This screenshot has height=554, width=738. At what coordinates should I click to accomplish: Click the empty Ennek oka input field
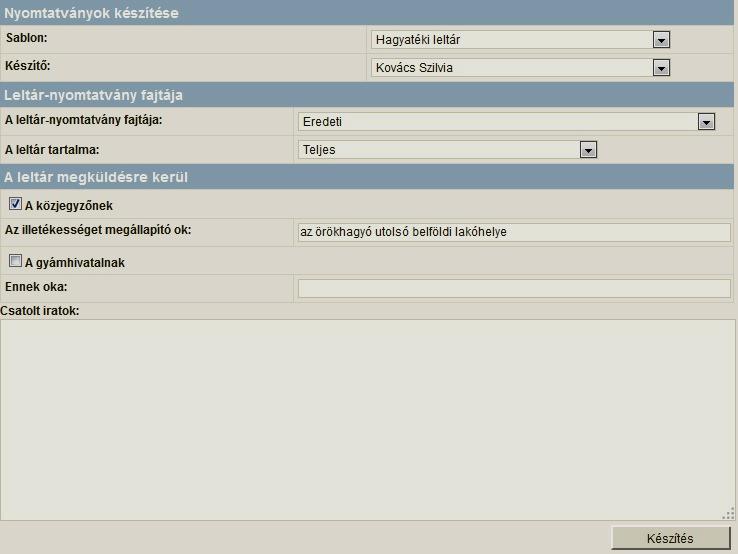514,289
